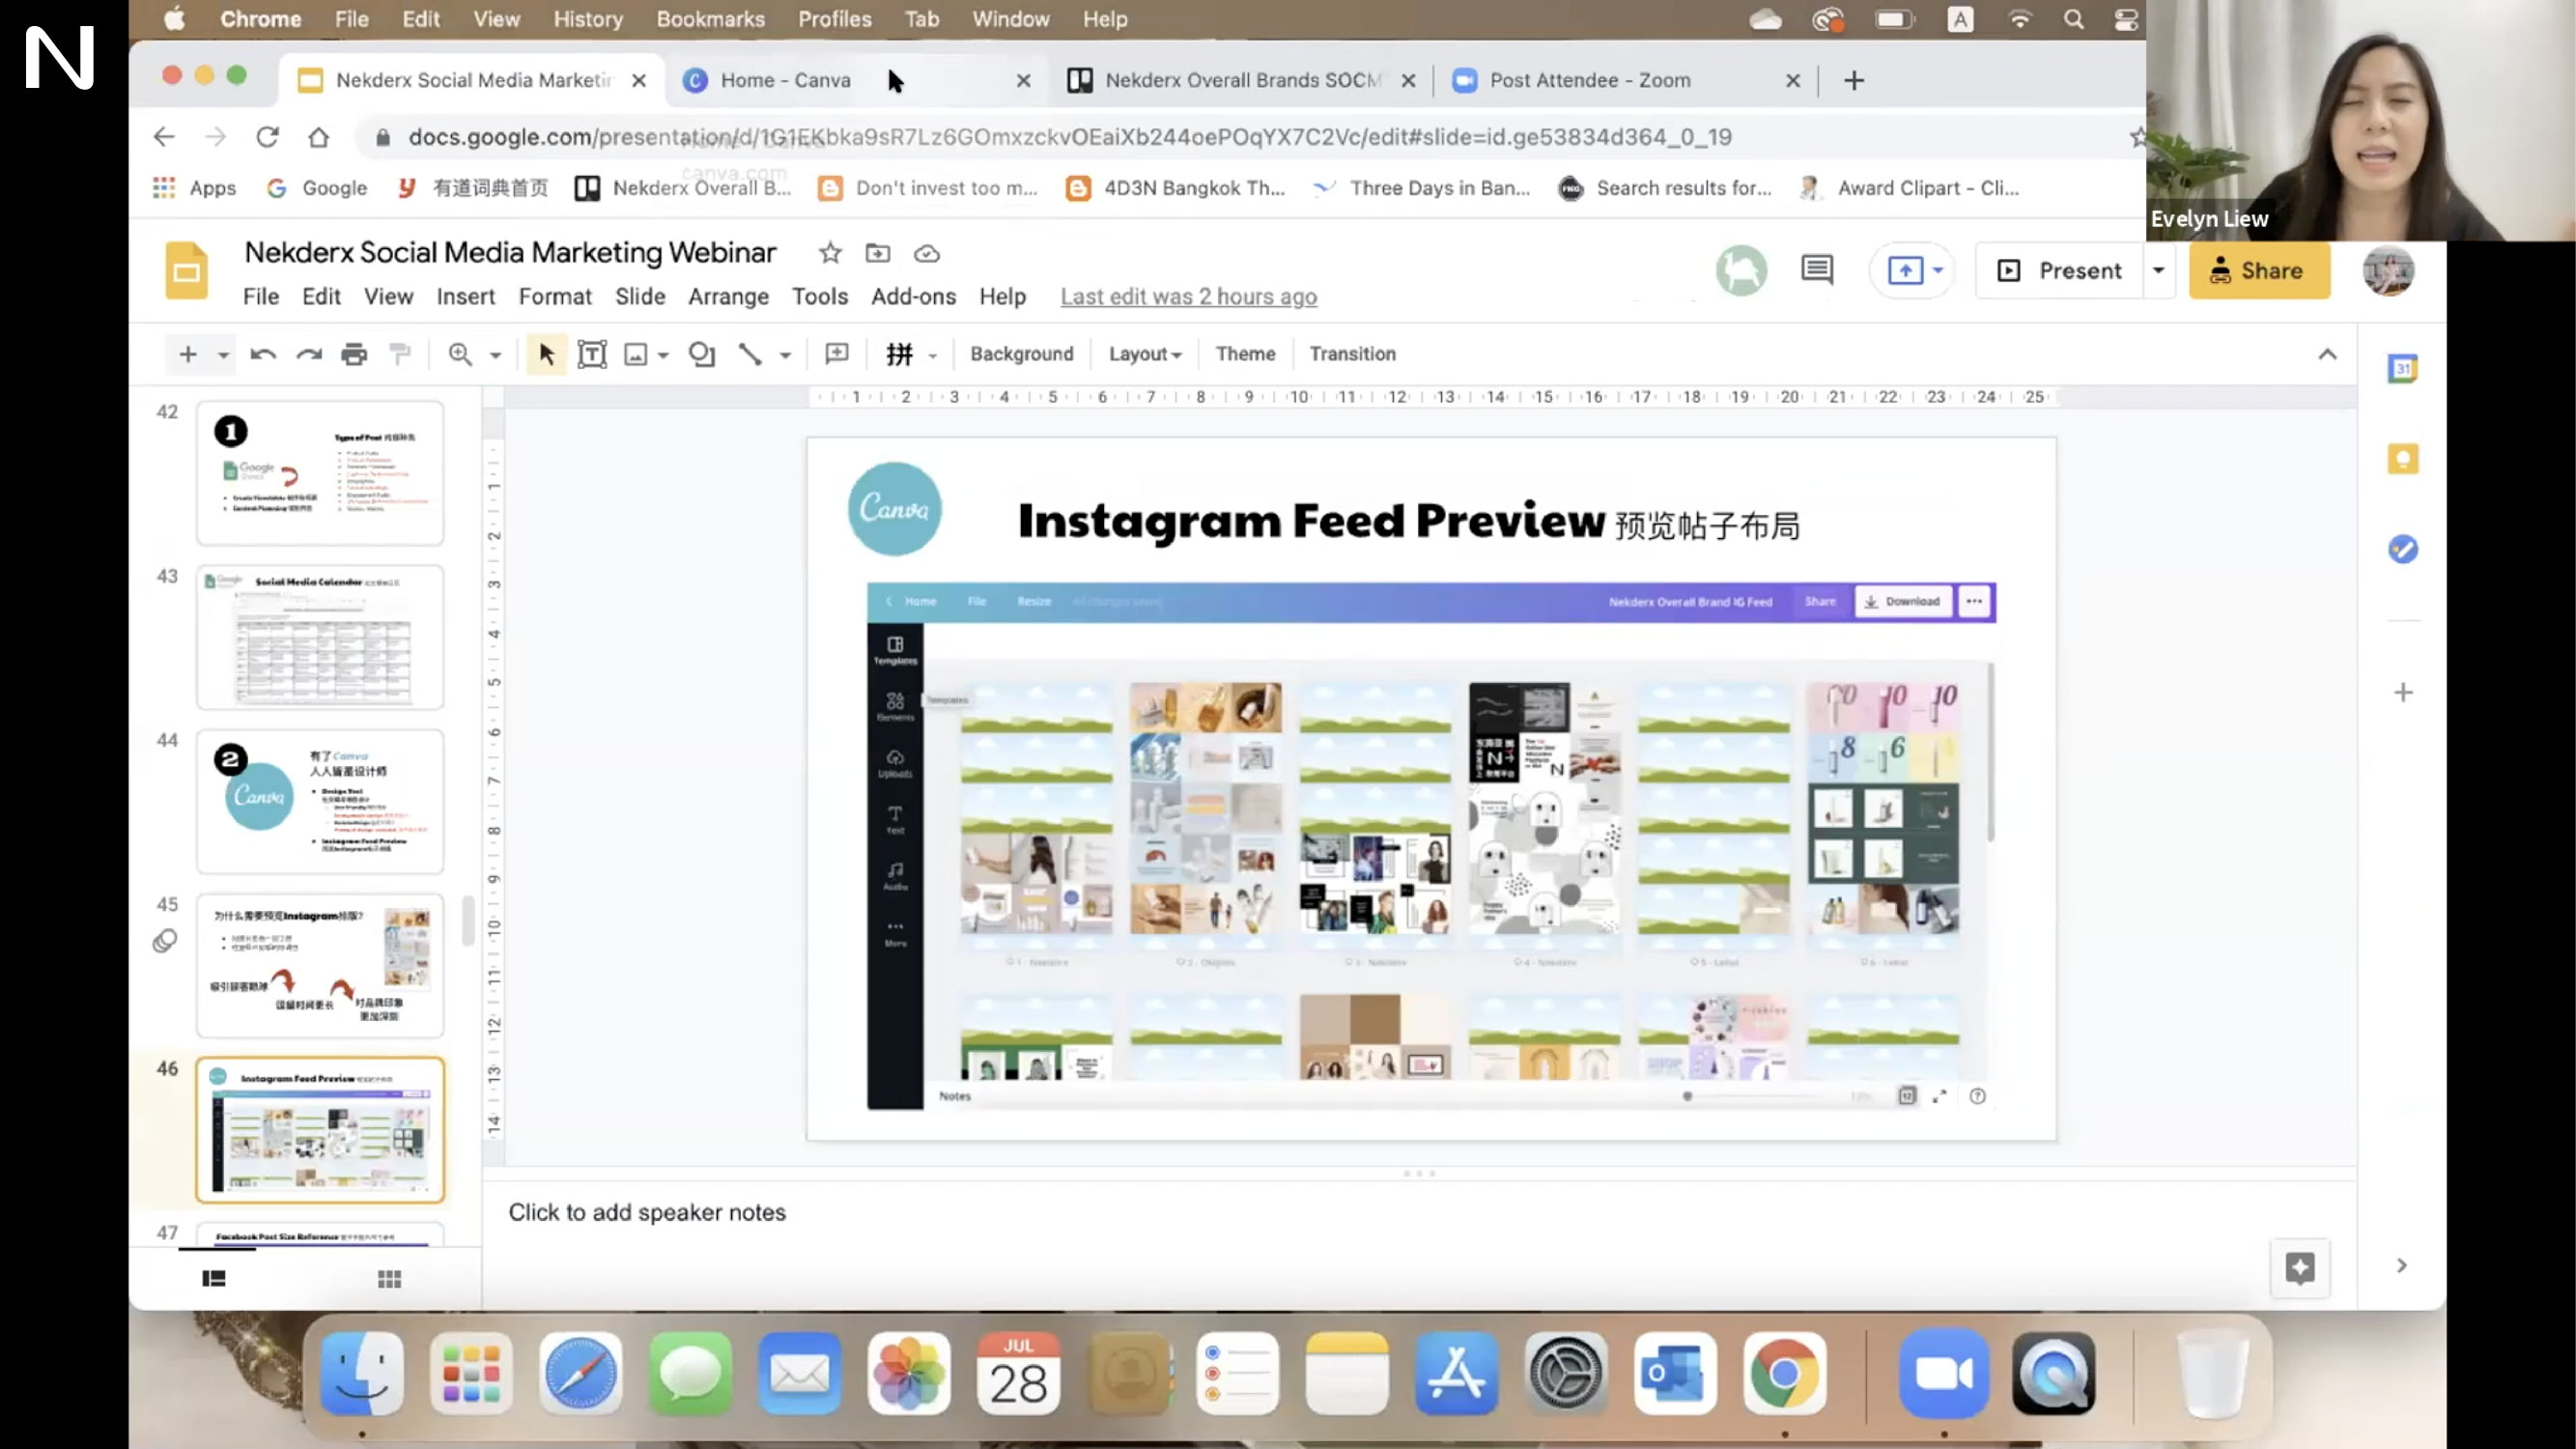Open the Insert menu
Screen dimensions: 2576x1449
[x=465, y=297]
